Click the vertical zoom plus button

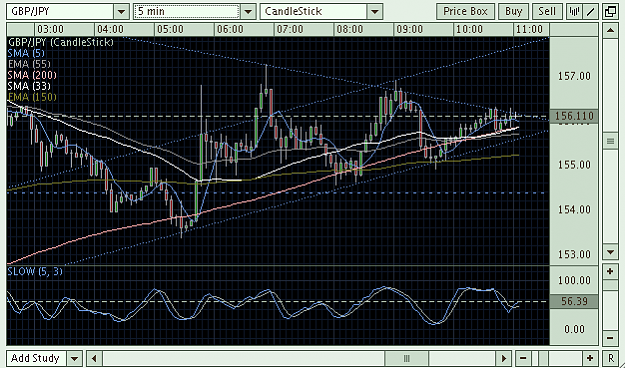click(x=610, y=272)
